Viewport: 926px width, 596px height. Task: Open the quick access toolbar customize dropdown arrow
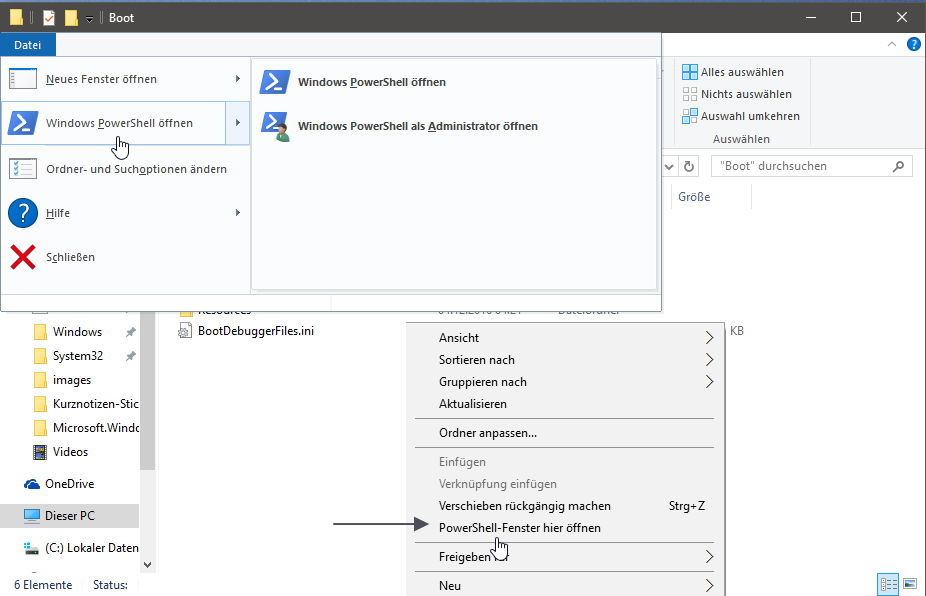pos(89,19)
